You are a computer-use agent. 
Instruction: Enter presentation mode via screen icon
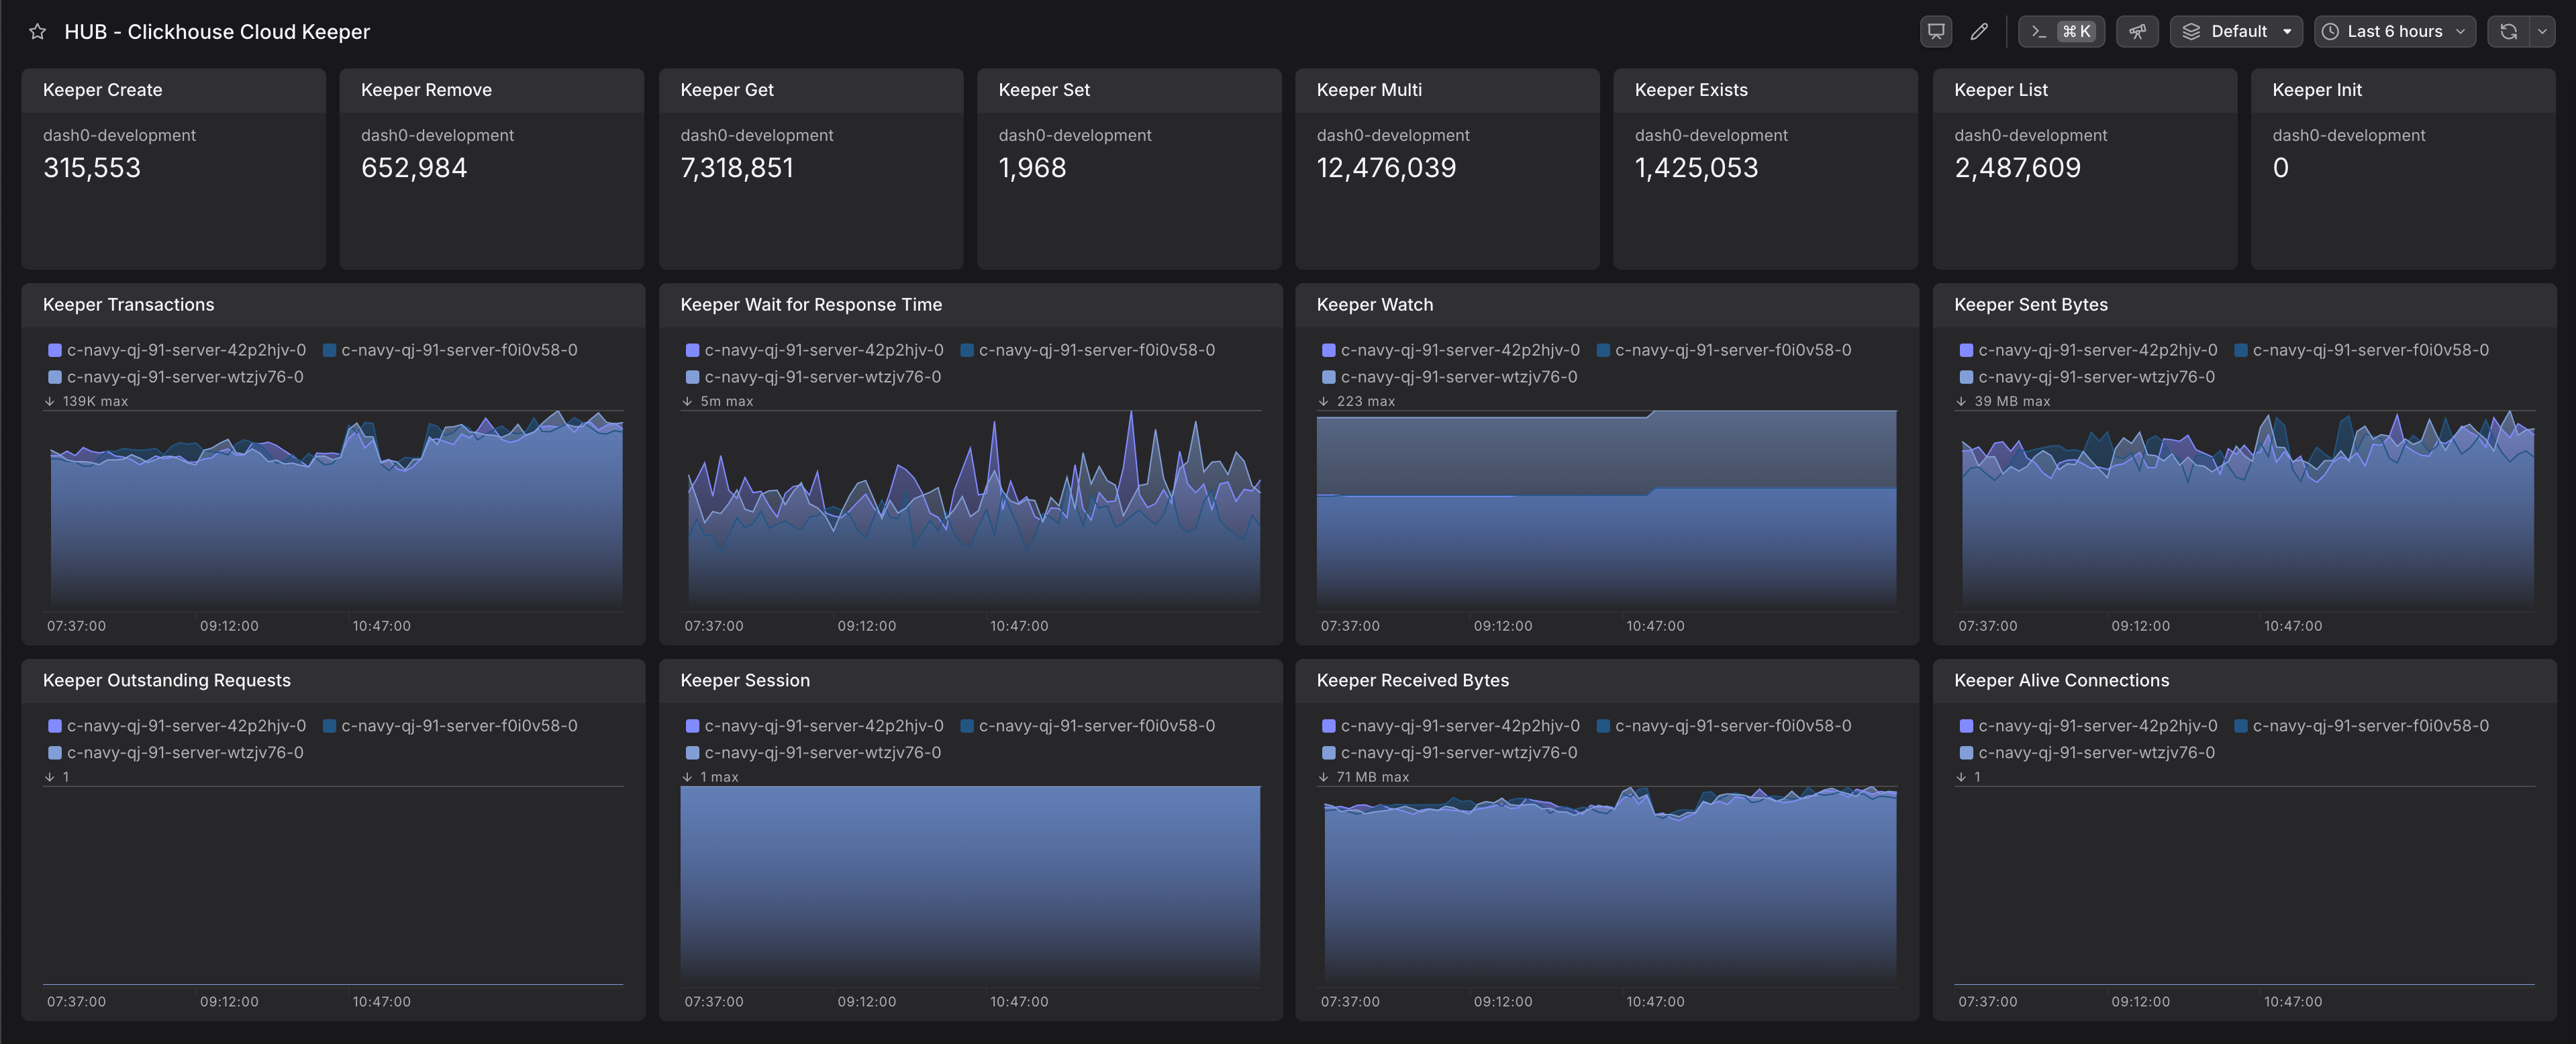tap(1936, 32)
